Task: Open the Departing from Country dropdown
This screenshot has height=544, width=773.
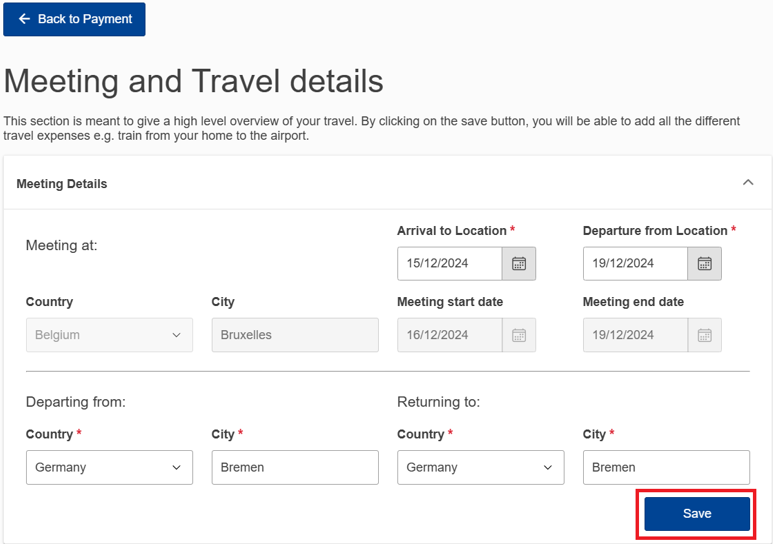Action: click(x=109, y=467)
